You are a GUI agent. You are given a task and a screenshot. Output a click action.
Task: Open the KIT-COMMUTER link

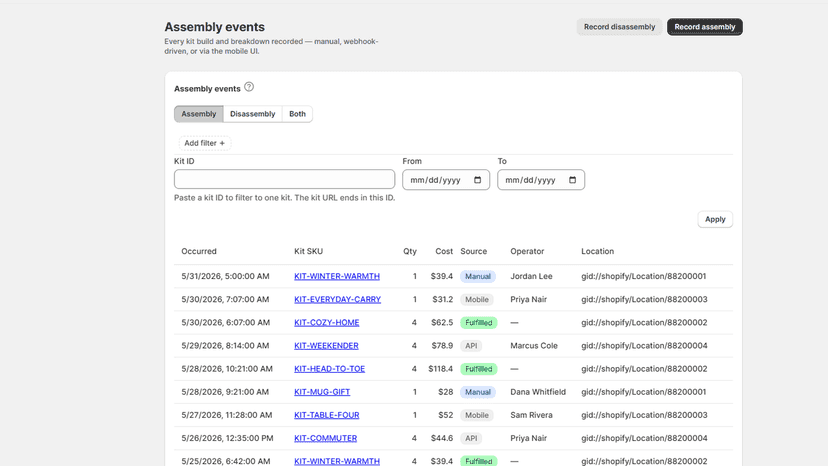325,439
